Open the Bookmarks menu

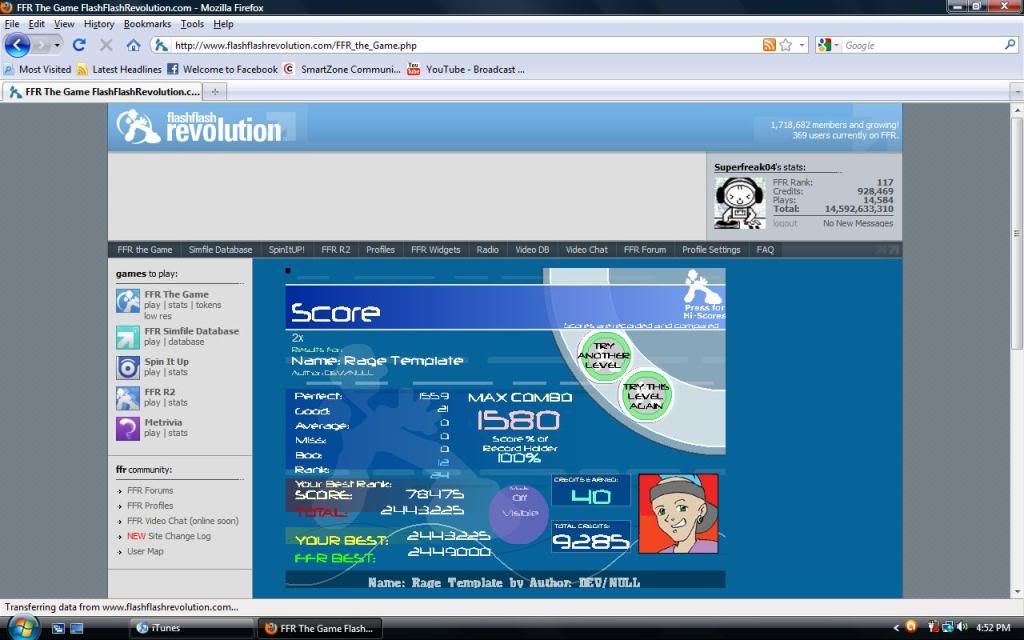point(147,24)
